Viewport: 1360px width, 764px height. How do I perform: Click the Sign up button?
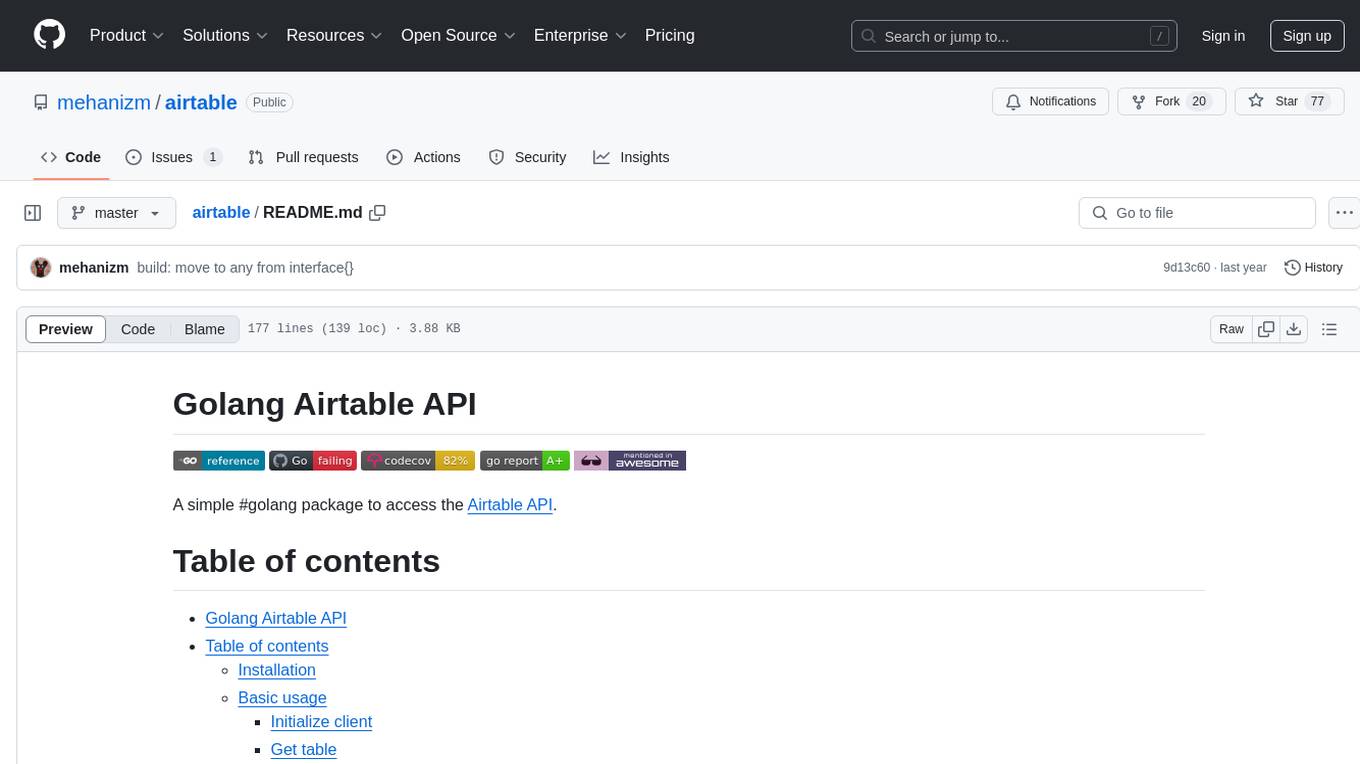click(x=1307, y=36)
